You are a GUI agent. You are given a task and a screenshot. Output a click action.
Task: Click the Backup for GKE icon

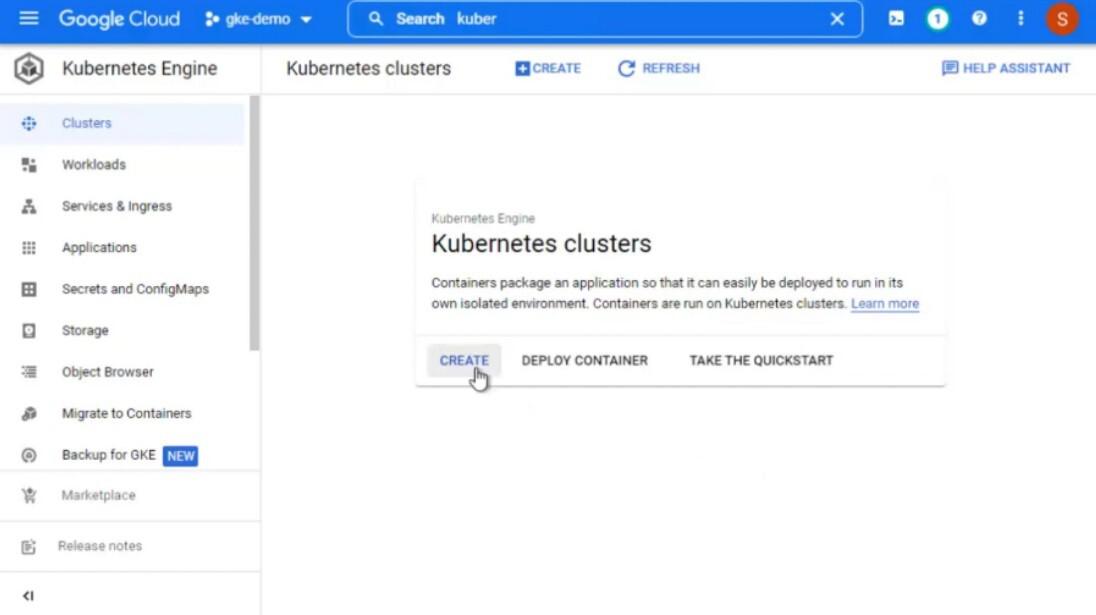(29, 455)
